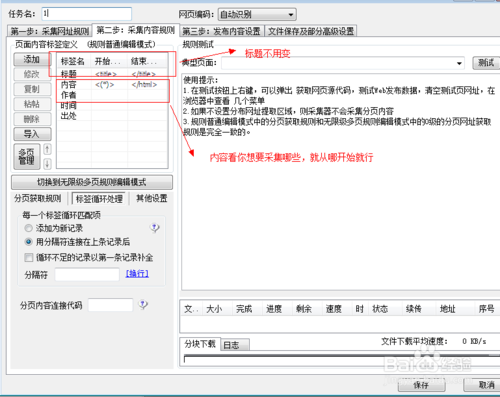500x397 pixels.
Task: Click the 修改 button
Action: click(32, 74)
